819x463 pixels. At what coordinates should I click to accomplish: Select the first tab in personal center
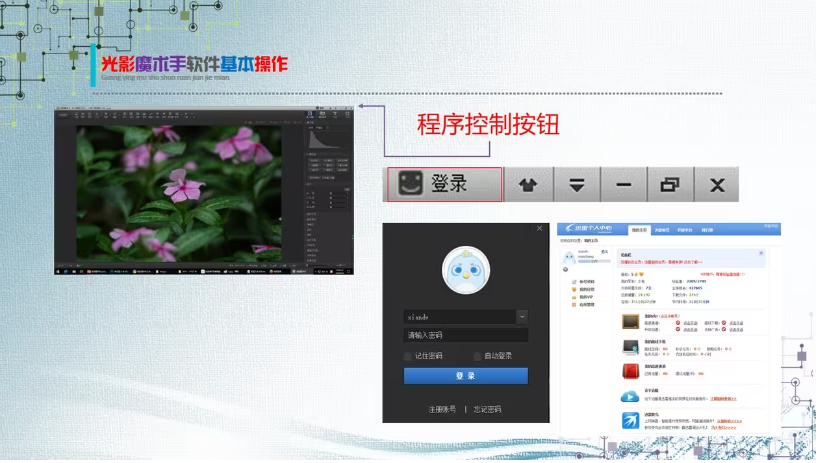pyautogui.click(x=636, y=229)
